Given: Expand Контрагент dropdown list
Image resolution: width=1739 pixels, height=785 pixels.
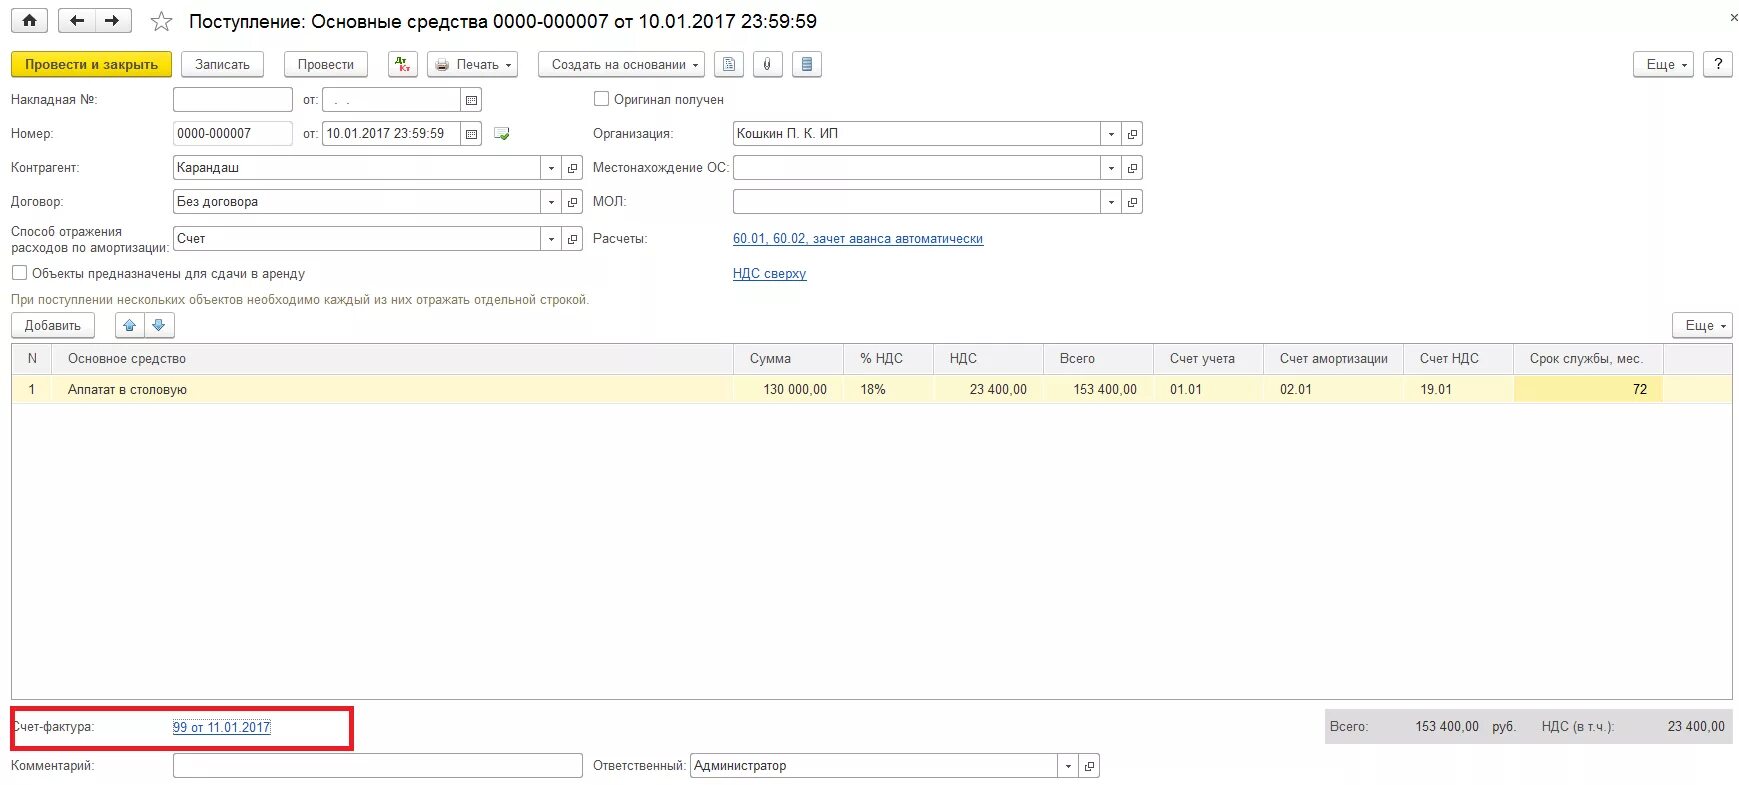Looking at the screenshot, I should point(551,168).
